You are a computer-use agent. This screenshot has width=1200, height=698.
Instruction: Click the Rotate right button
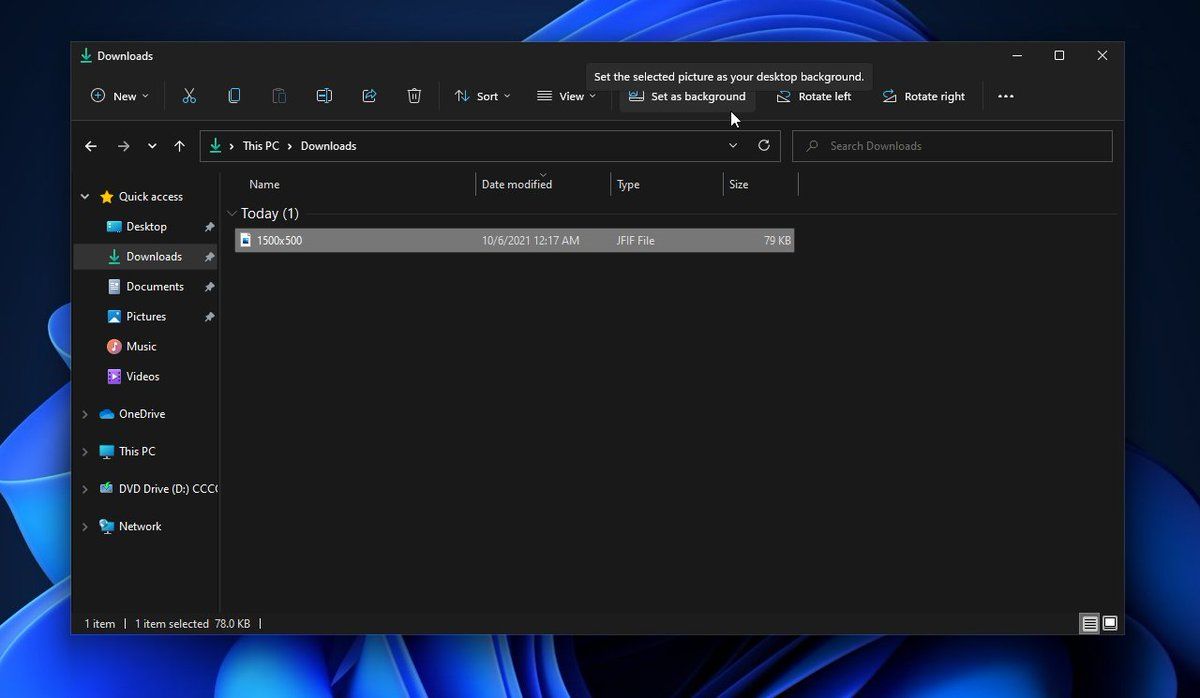[923, 96]
